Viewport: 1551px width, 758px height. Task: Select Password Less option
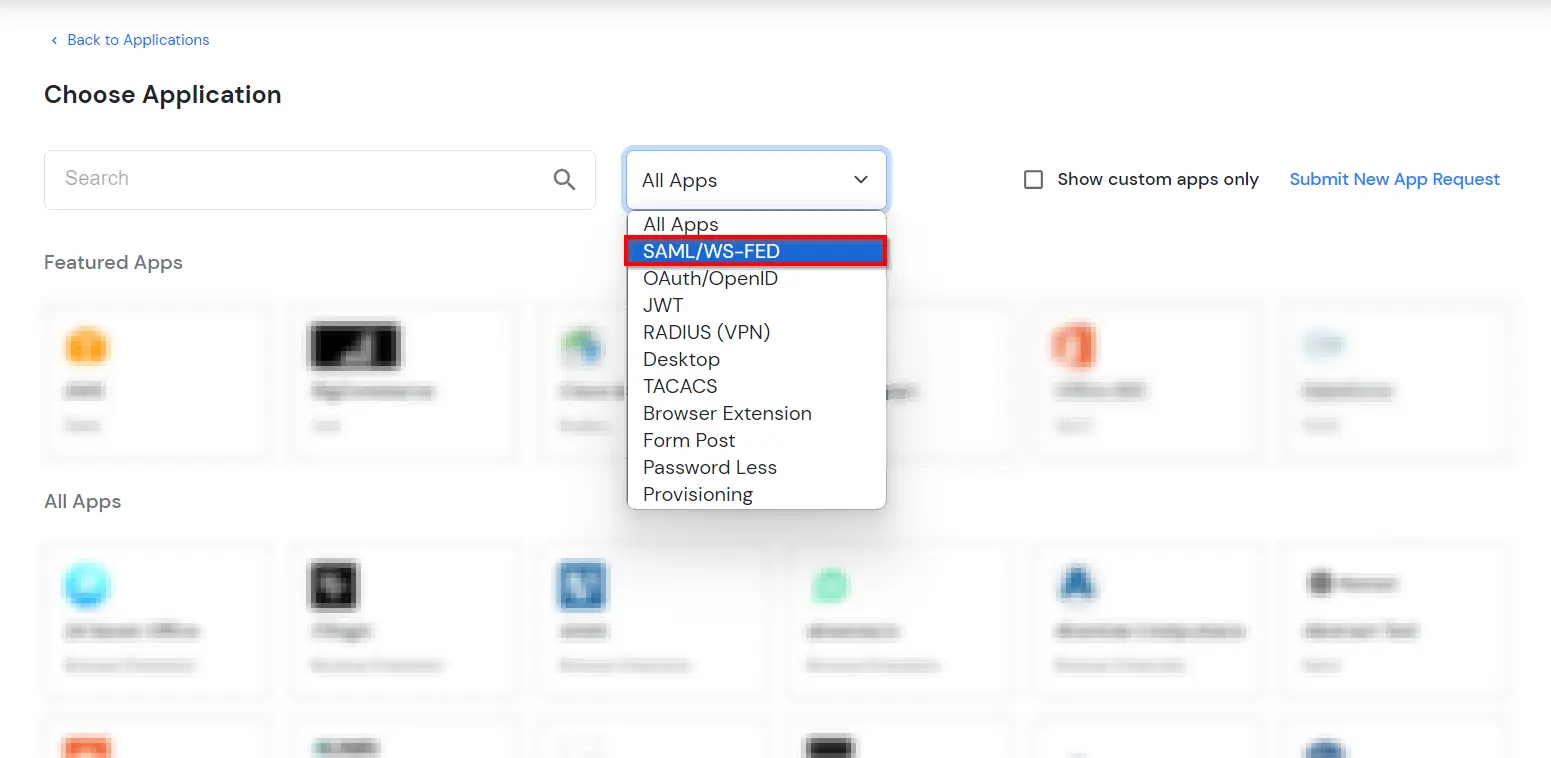tap(756, 467)
